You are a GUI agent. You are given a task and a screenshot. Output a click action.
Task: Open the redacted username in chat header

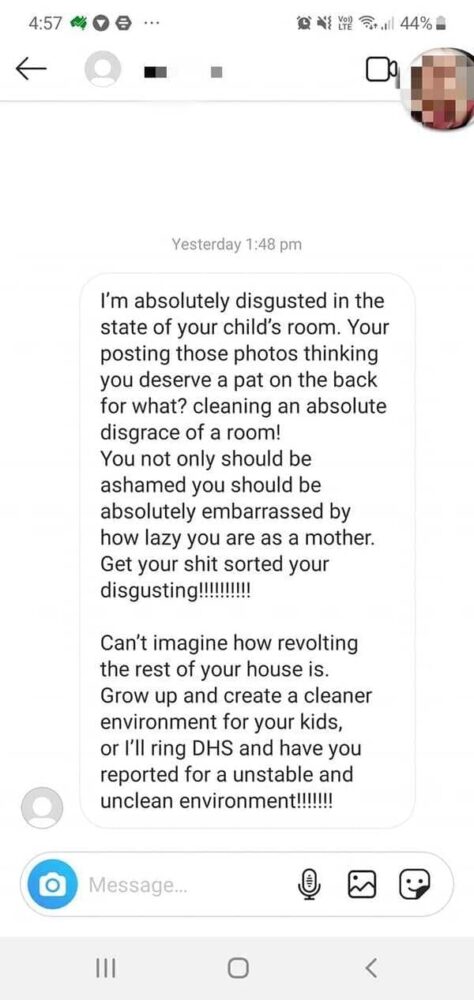182,73
